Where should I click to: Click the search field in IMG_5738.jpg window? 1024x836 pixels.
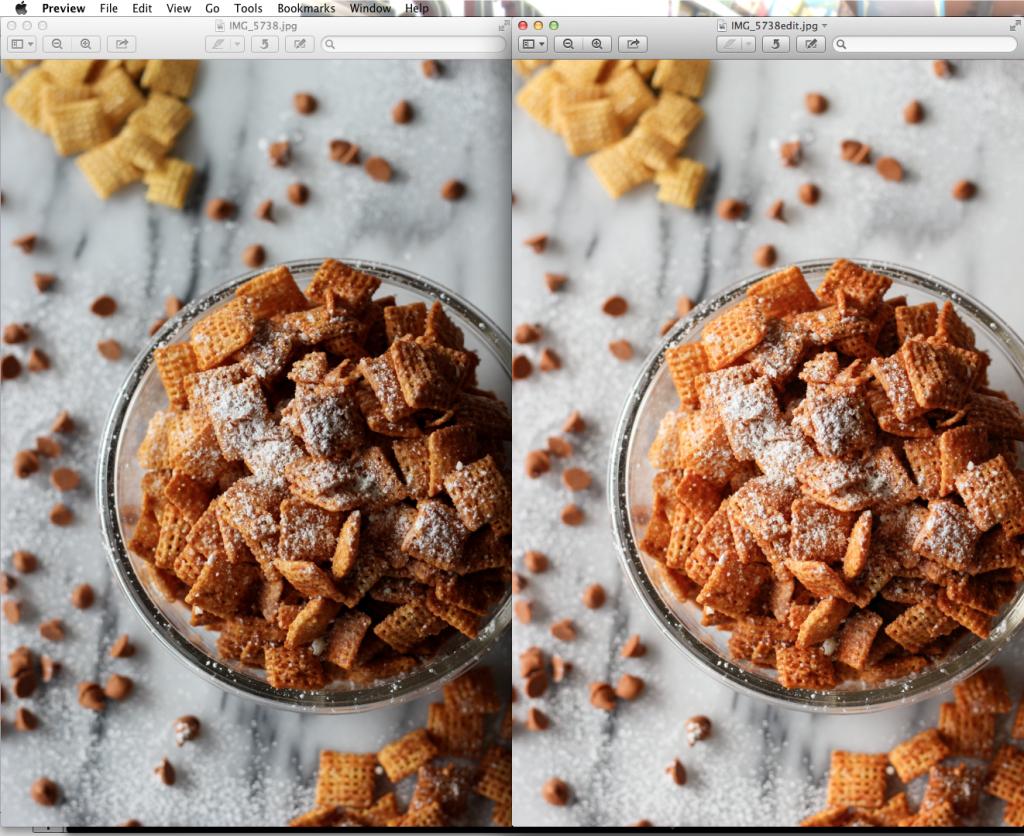(x=413, y=44)
